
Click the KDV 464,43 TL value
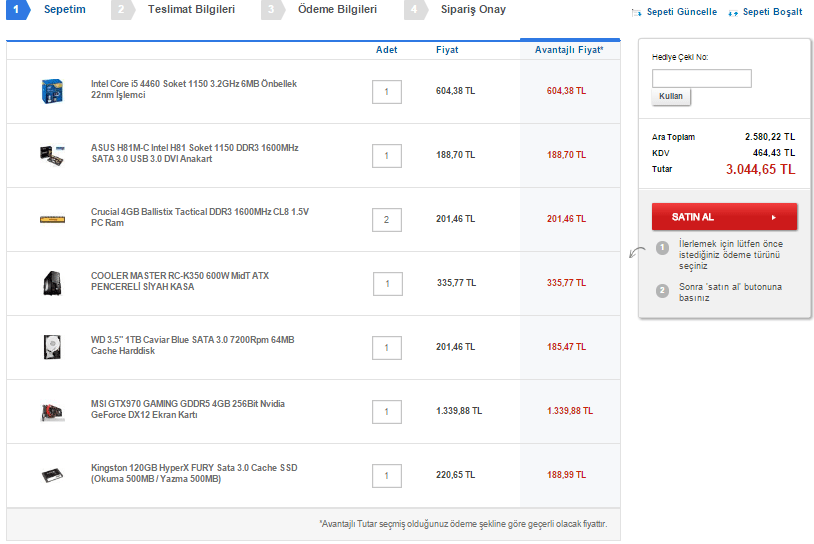(774, 153)
